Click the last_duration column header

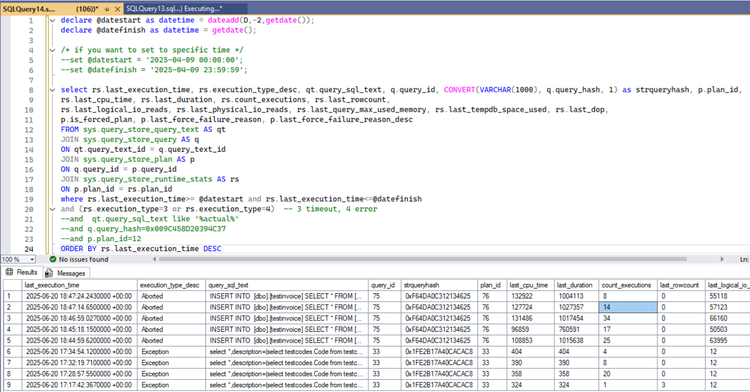(x=576, y=285)
